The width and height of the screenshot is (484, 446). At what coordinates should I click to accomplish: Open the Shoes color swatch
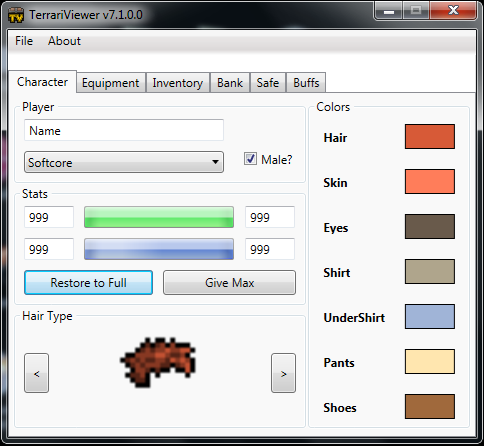click(x=430, y=406)
